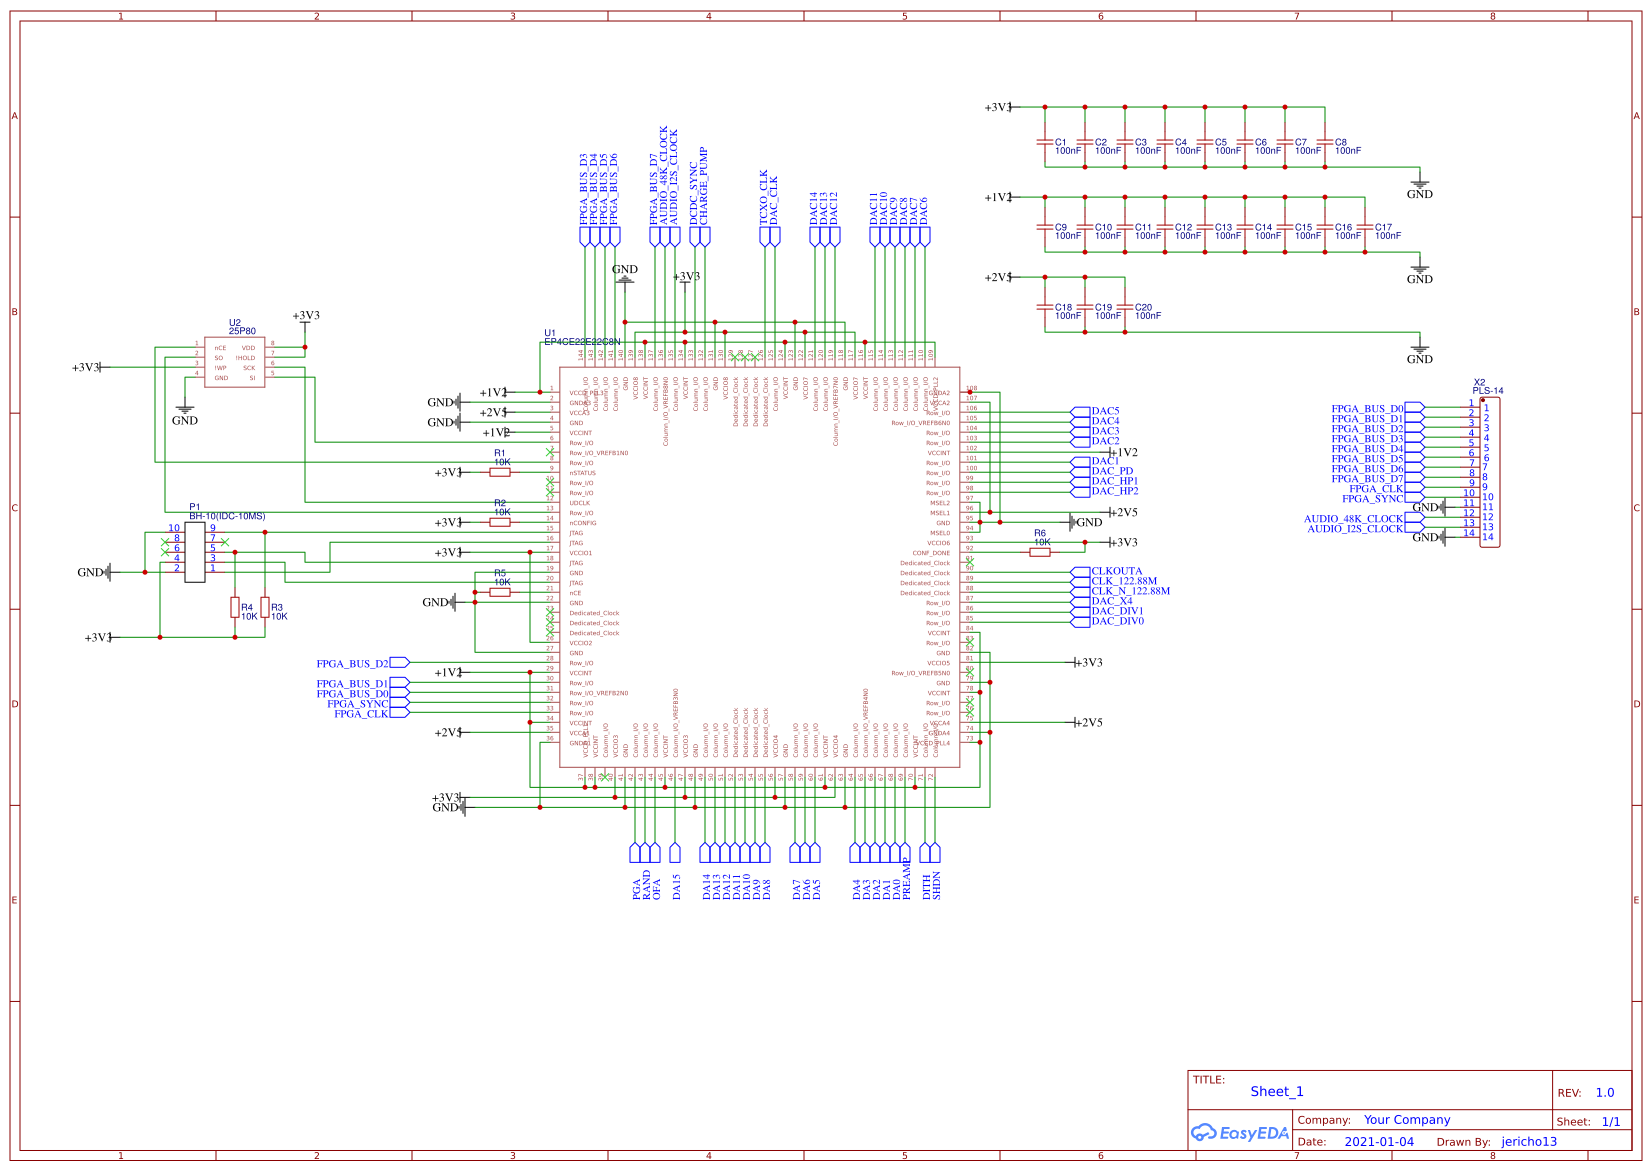The width and height of the screenshot is (1652, 1171).
Task: Click the Your Company field
Action: (x=1405, y=1120)
